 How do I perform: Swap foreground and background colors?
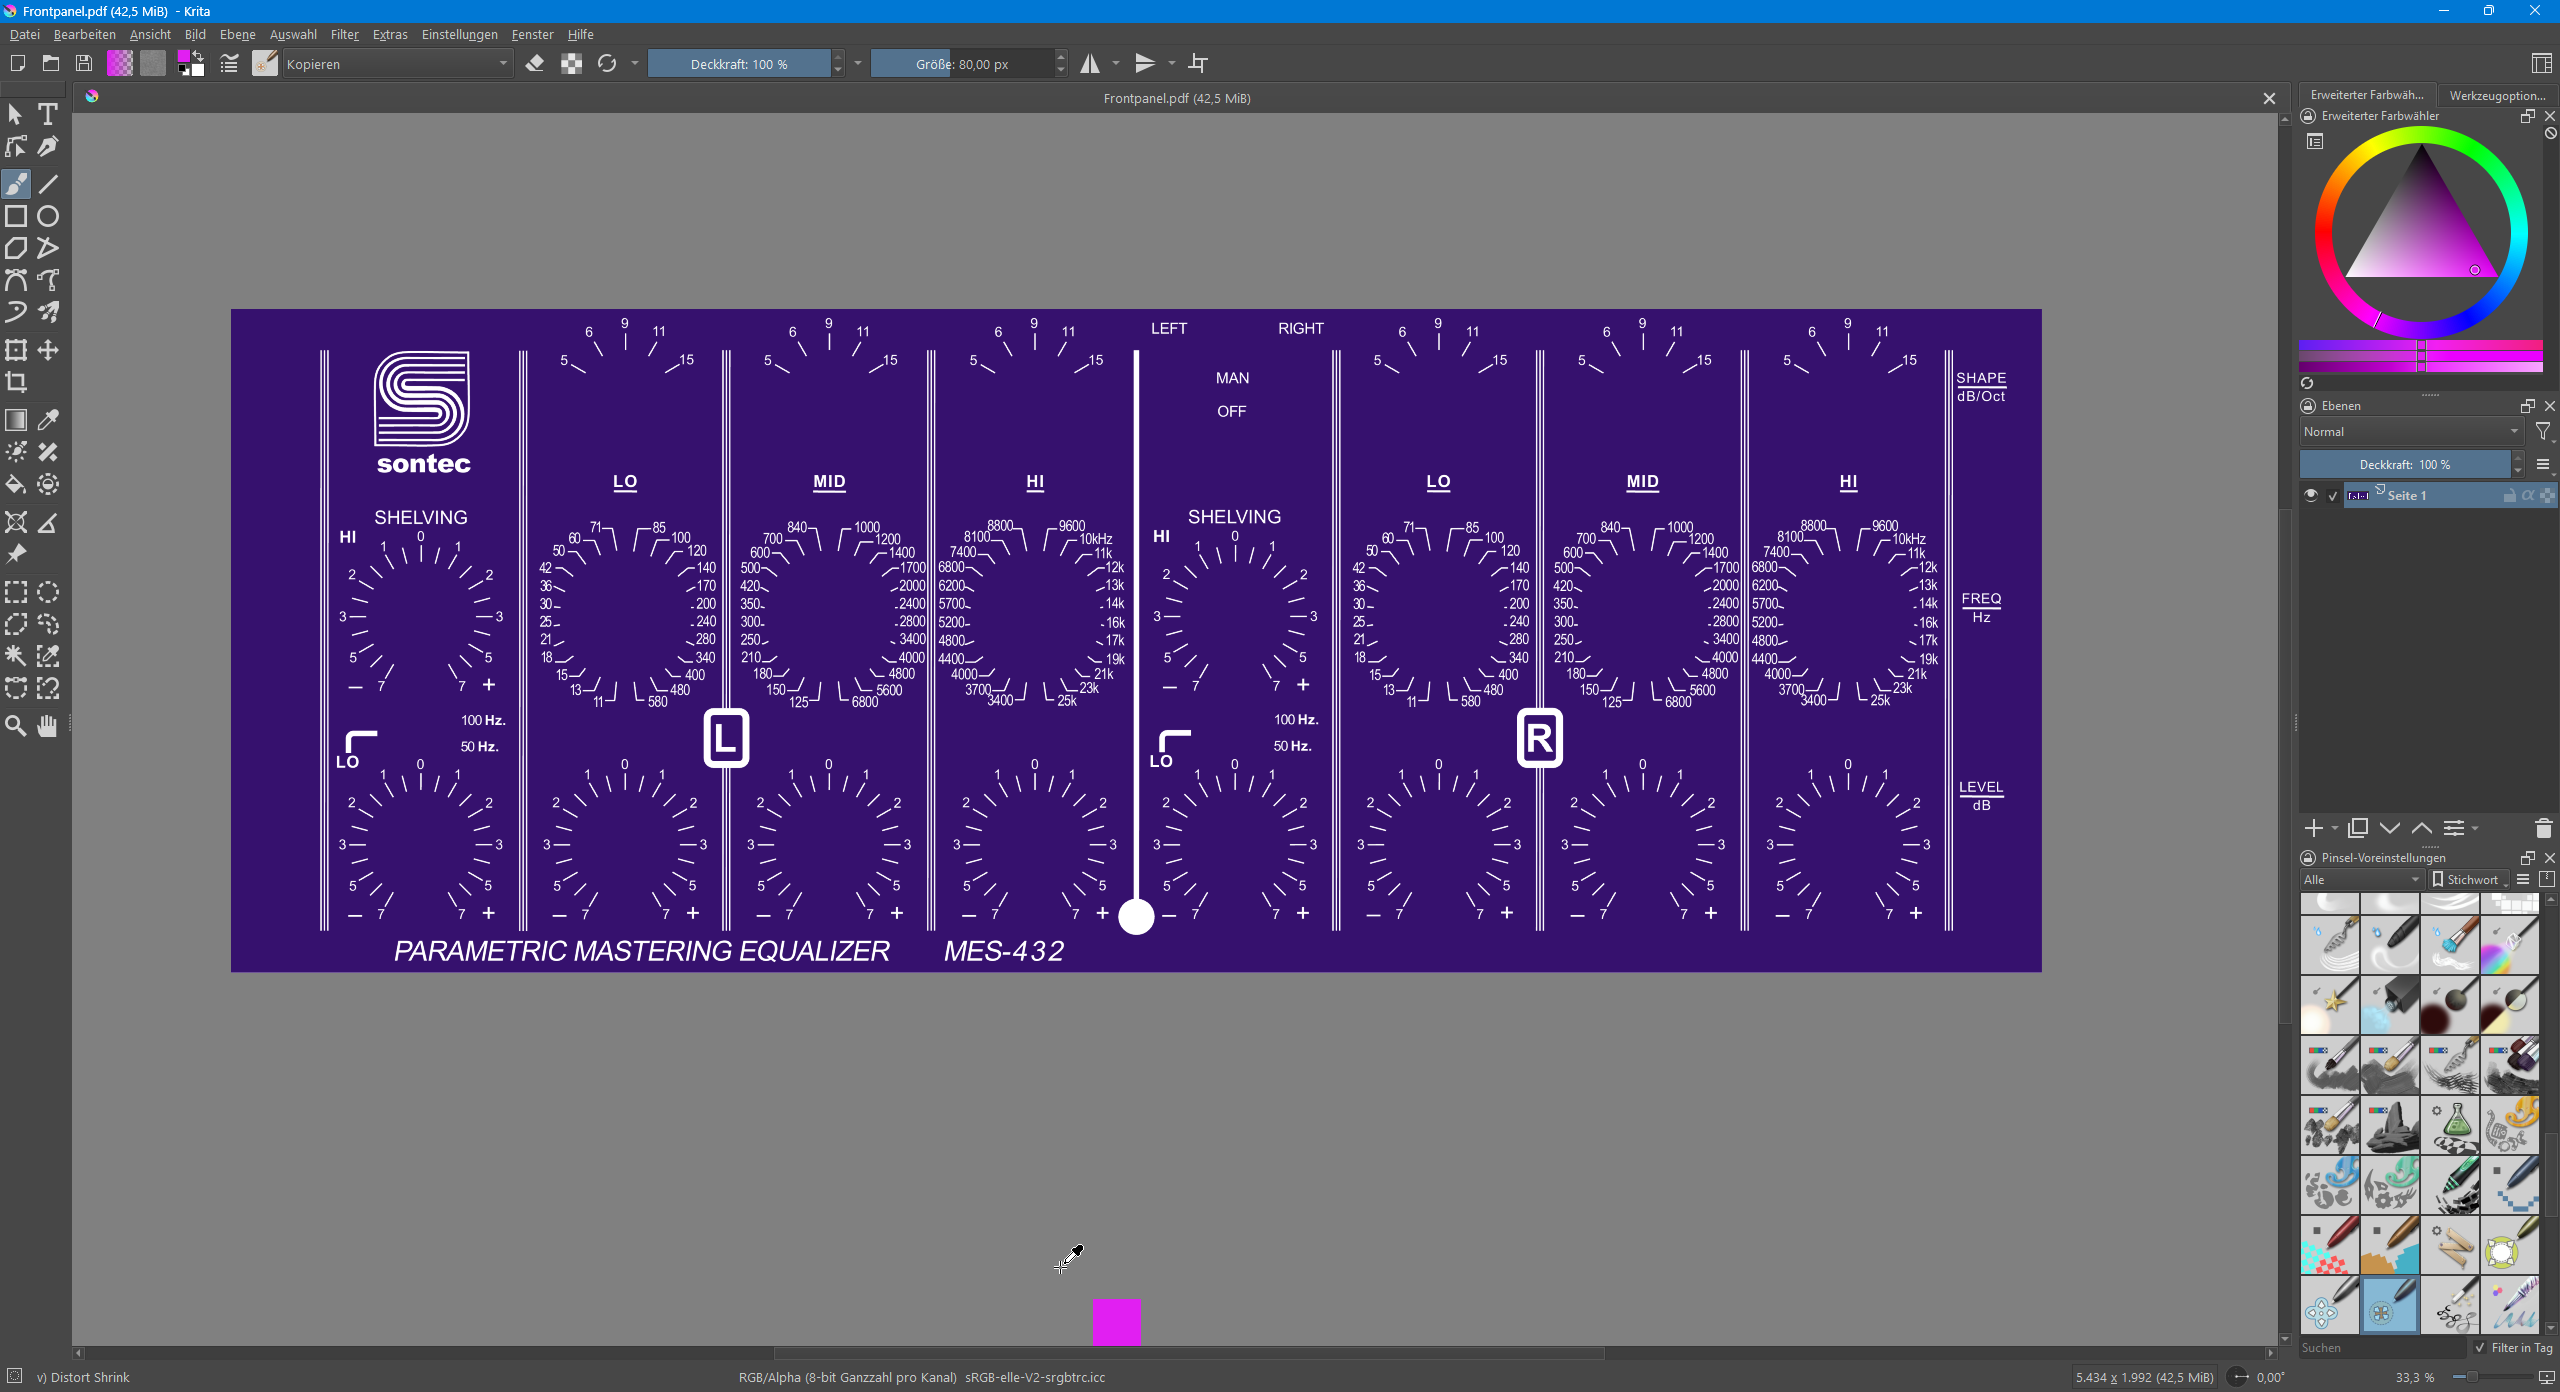click(198, 56)
